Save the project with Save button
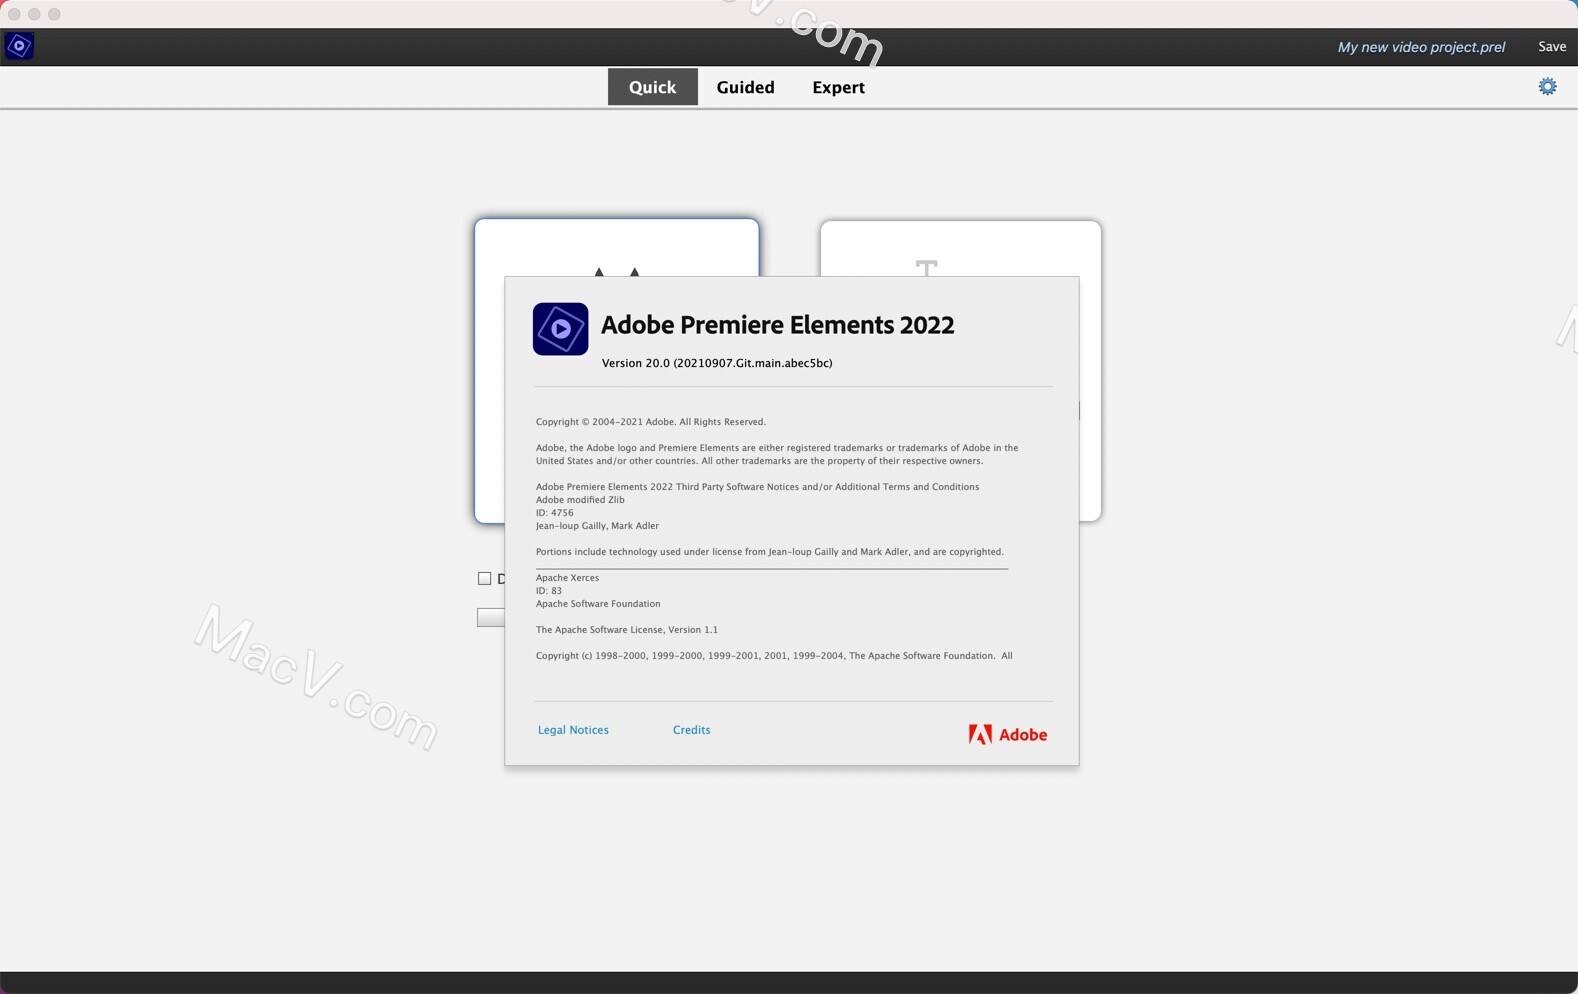1578x994 pixels. pos(1552,47)
